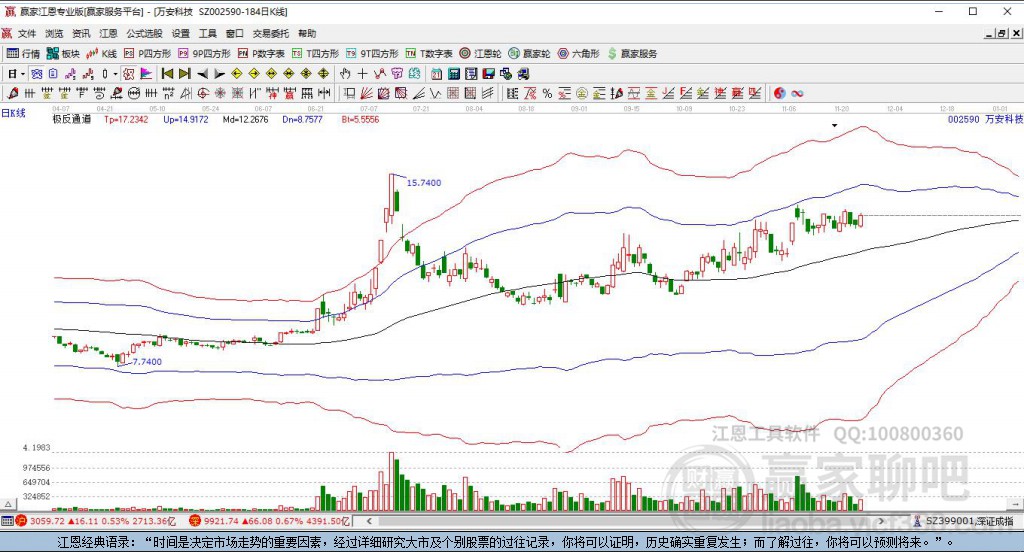Open the 江恩轮 (Gann wheel) tool
1024x552 pixels.
(x=480, y=54)
